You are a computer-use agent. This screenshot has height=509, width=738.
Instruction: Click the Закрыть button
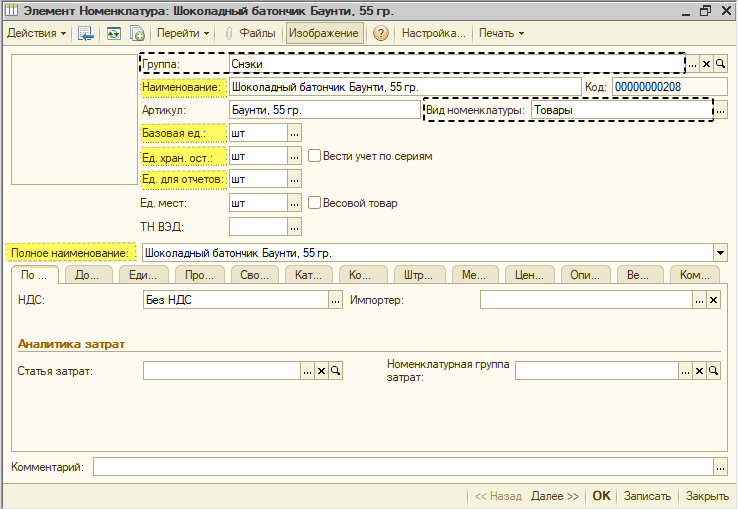707,496
